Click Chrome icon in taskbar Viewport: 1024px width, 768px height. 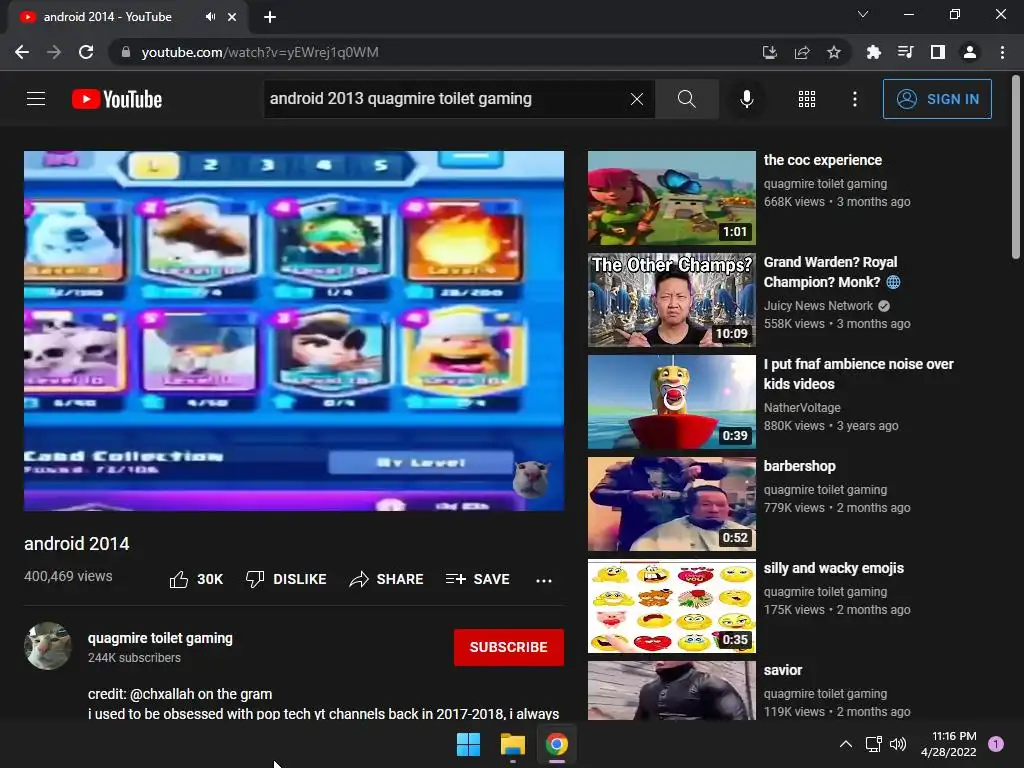[x=556, y=744]
